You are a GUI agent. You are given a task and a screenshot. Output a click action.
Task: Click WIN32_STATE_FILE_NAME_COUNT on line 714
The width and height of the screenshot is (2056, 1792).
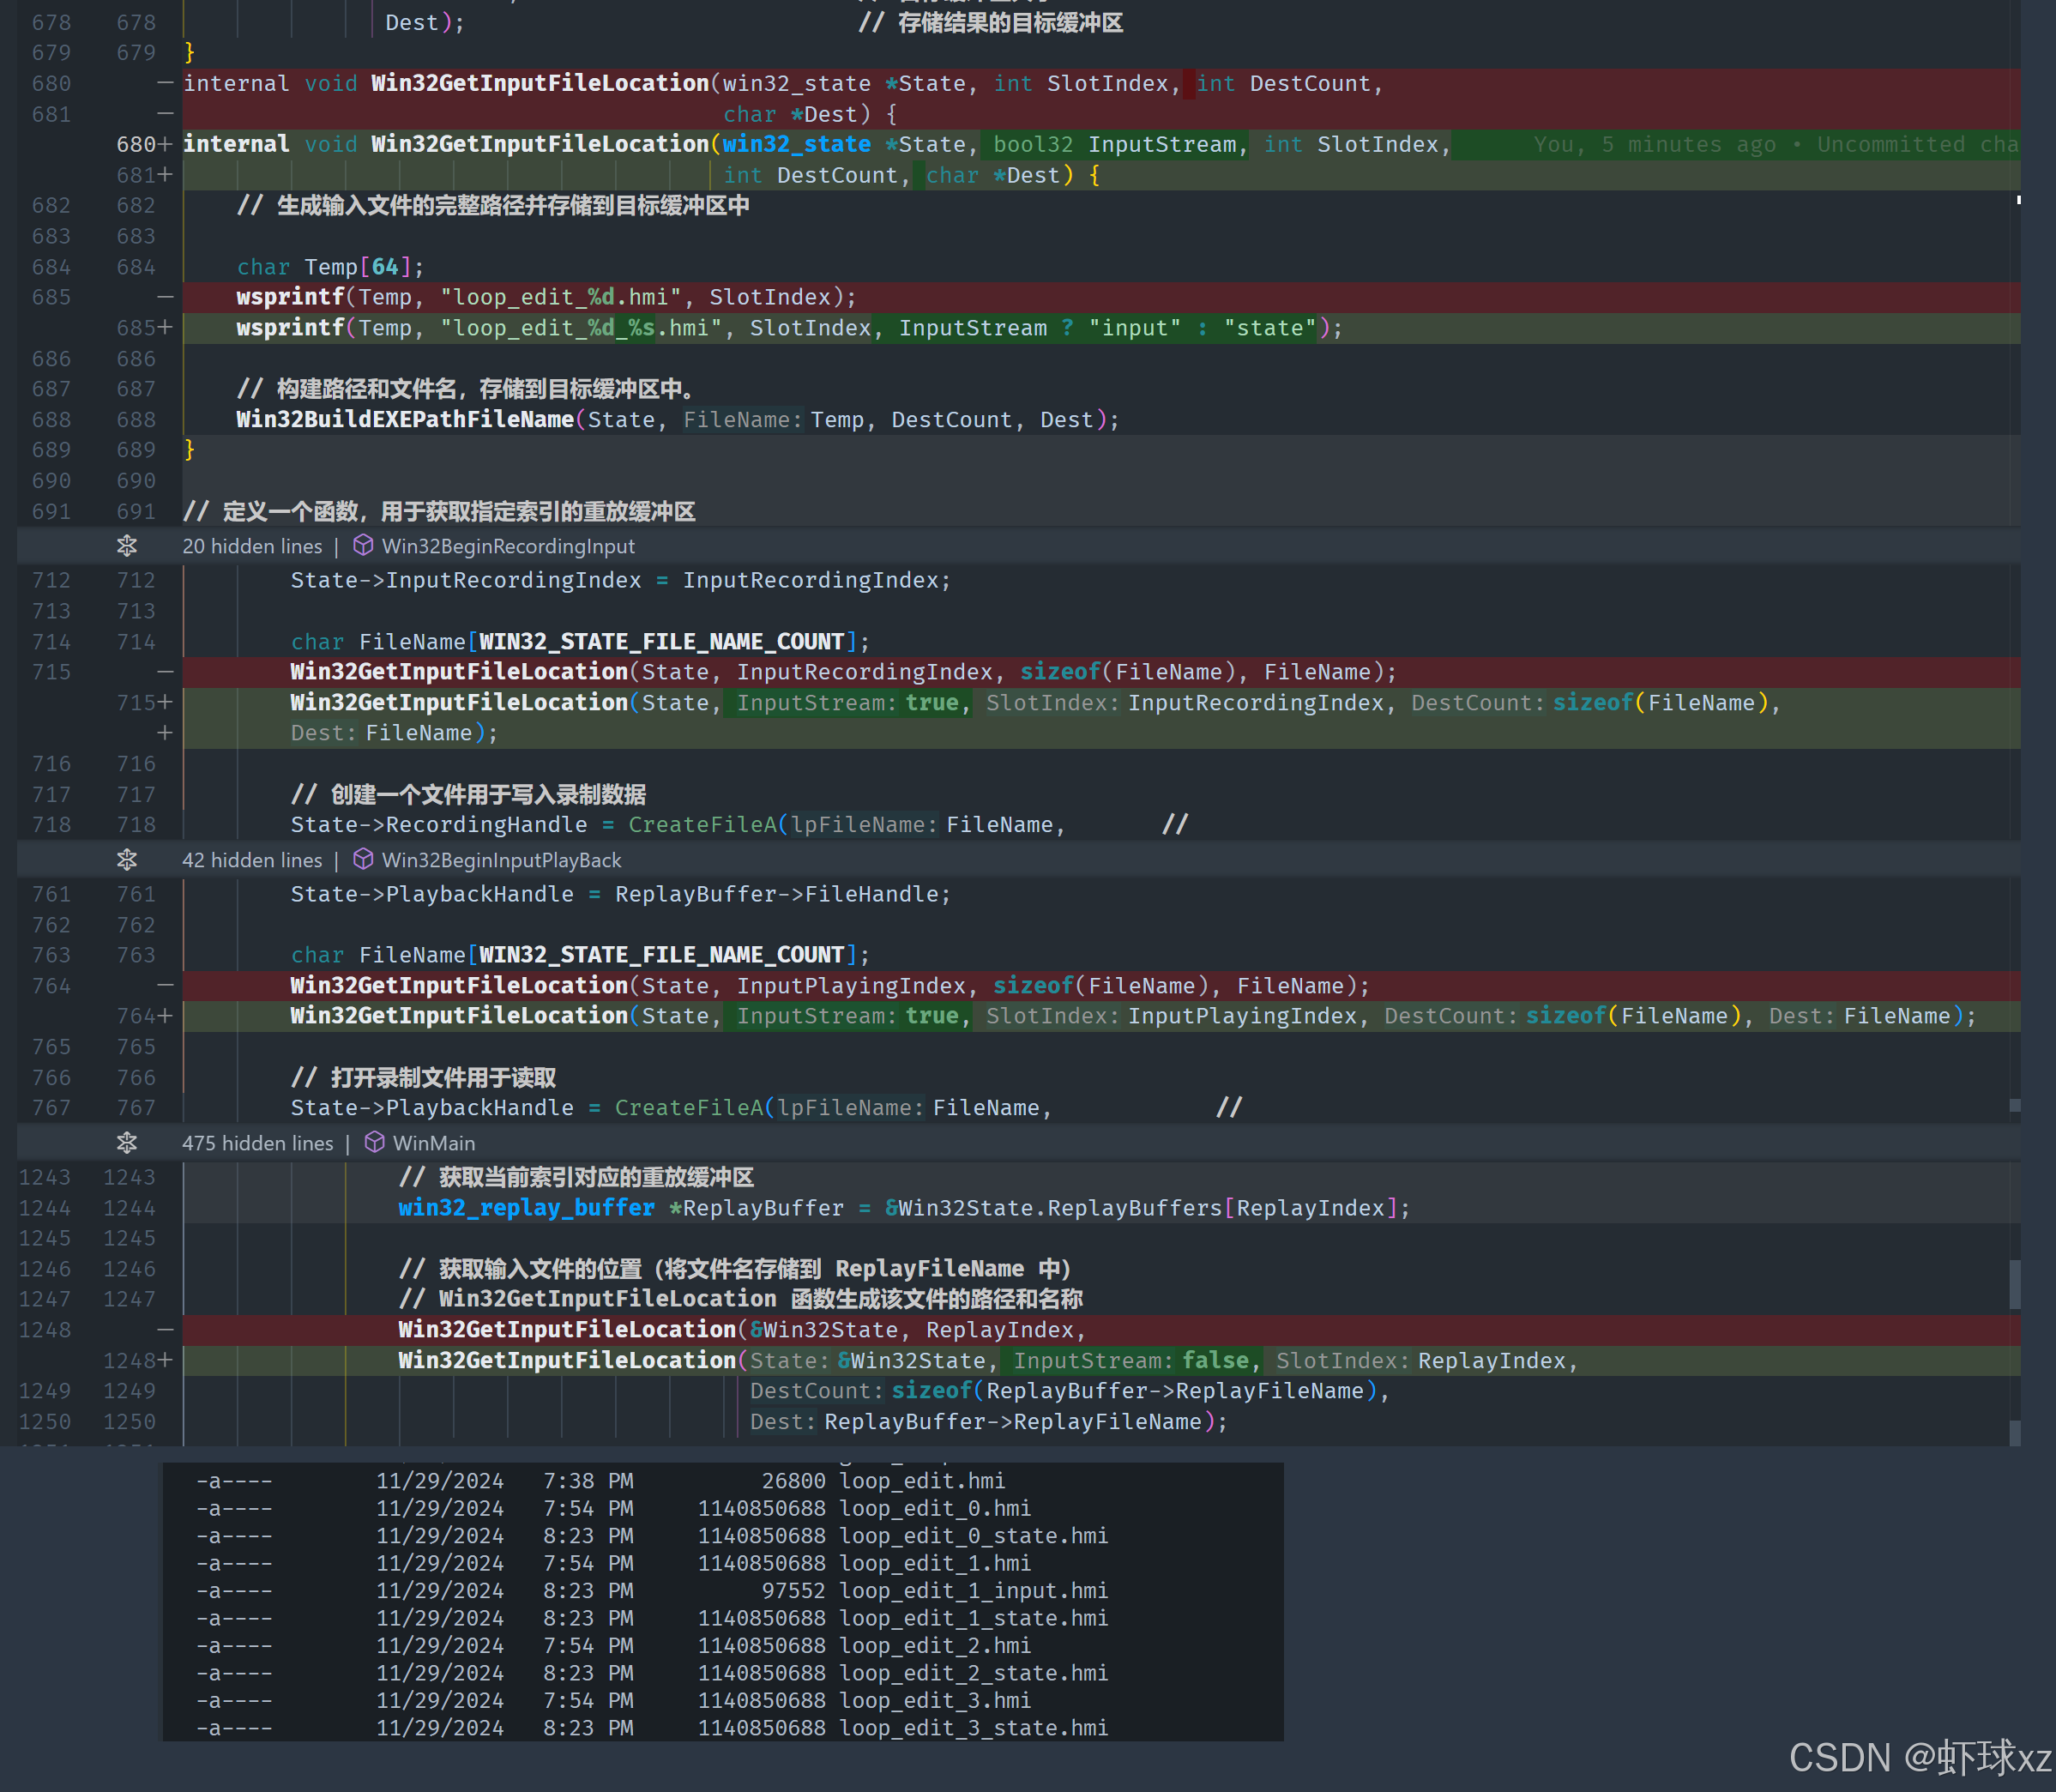pos(661,642)
